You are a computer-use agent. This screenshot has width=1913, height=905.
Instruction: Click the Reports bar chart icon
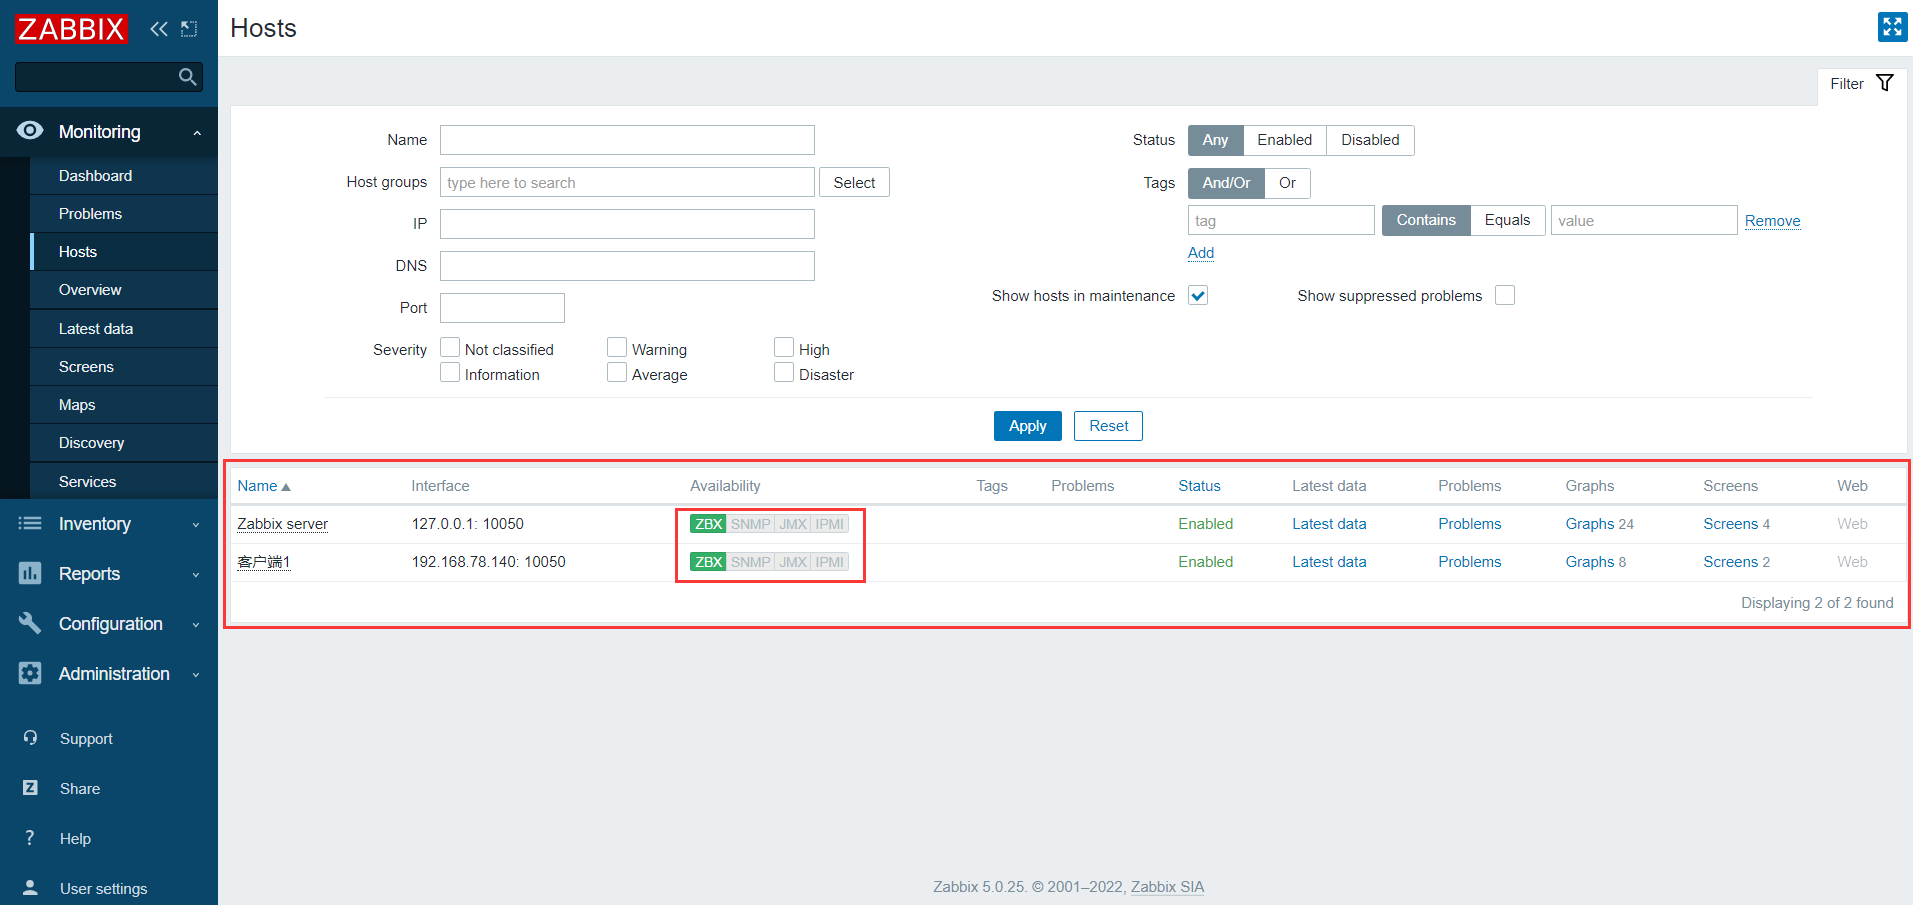(30, 573)
